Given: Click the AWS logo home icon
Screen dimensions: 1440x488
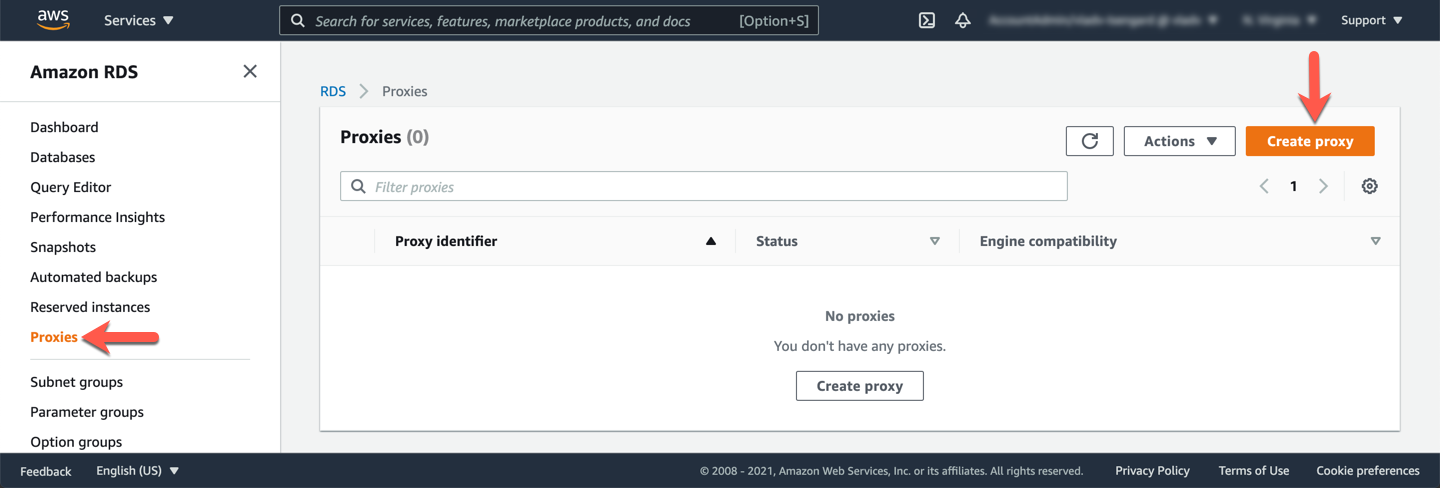Looking at the screenshot, I should tap(53, 20).
